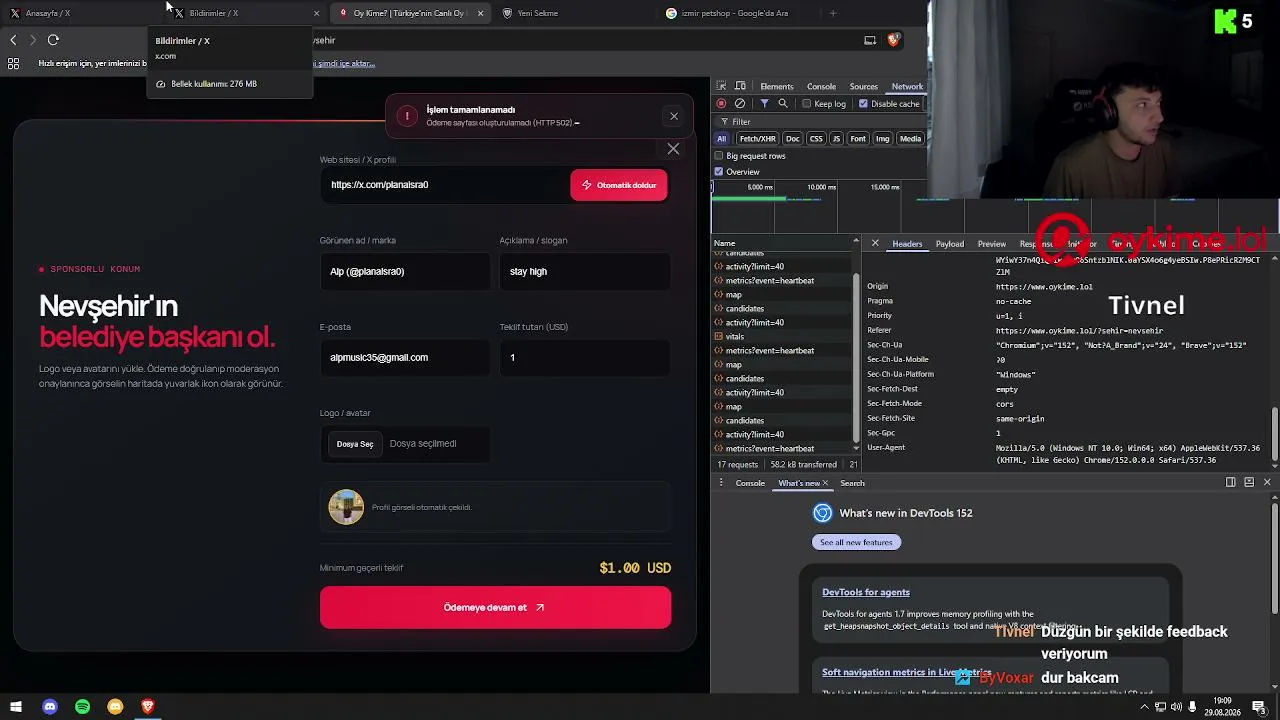Open the DevTools drawer three-dot menu
1280x720 pixels.
click(x=720, y=483)
